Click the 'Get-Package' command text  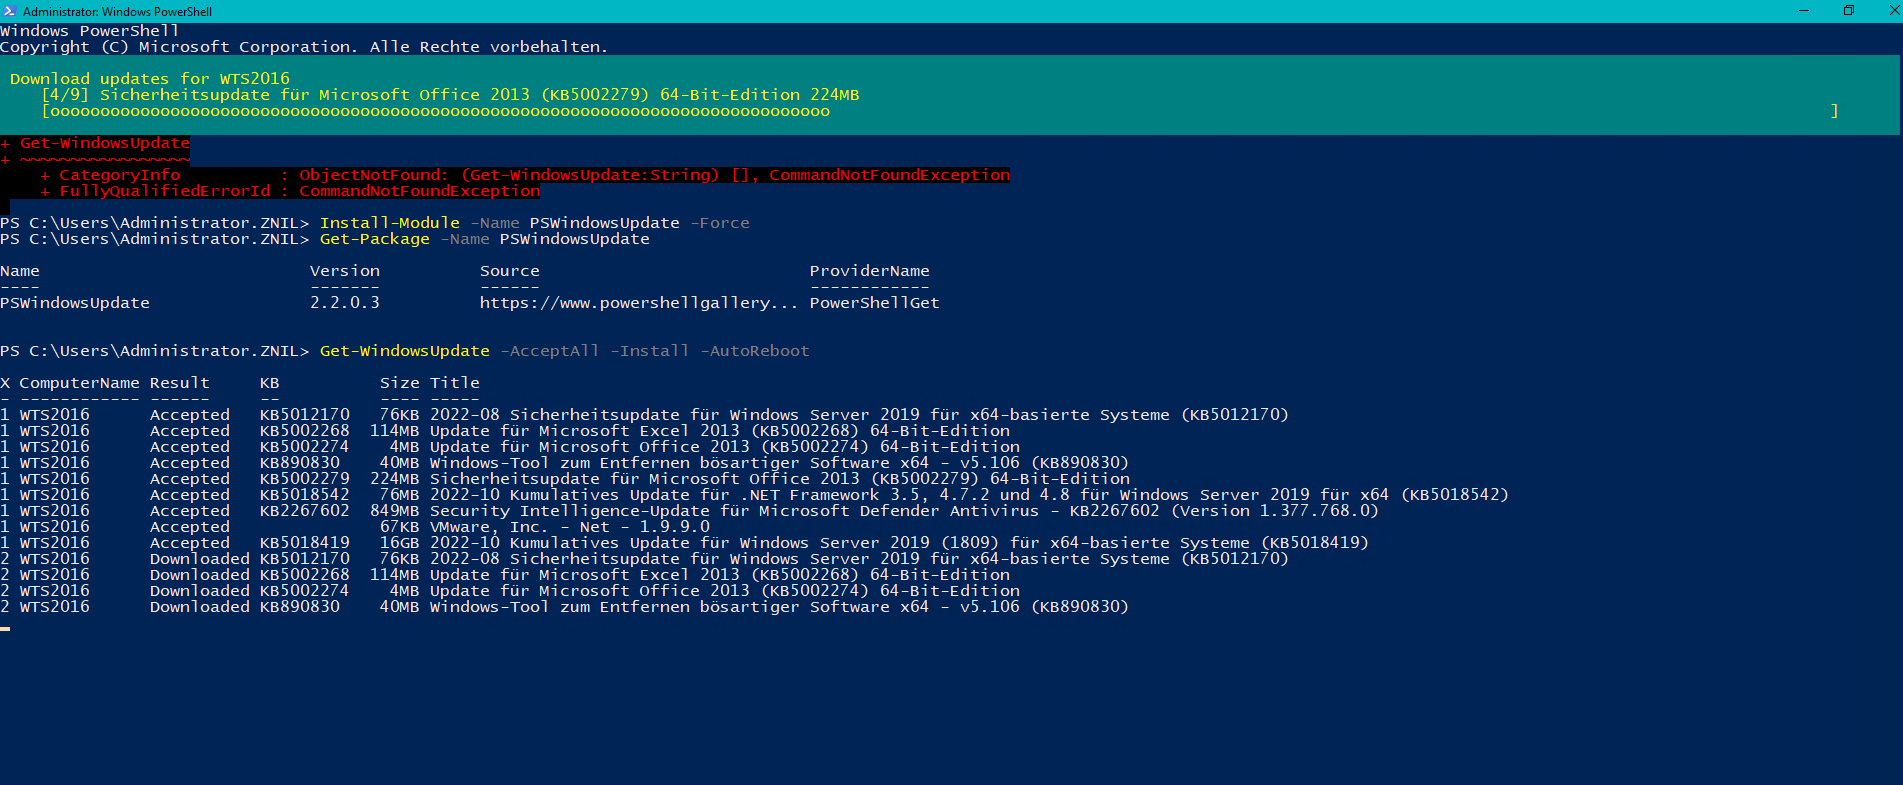pos(374,239)
